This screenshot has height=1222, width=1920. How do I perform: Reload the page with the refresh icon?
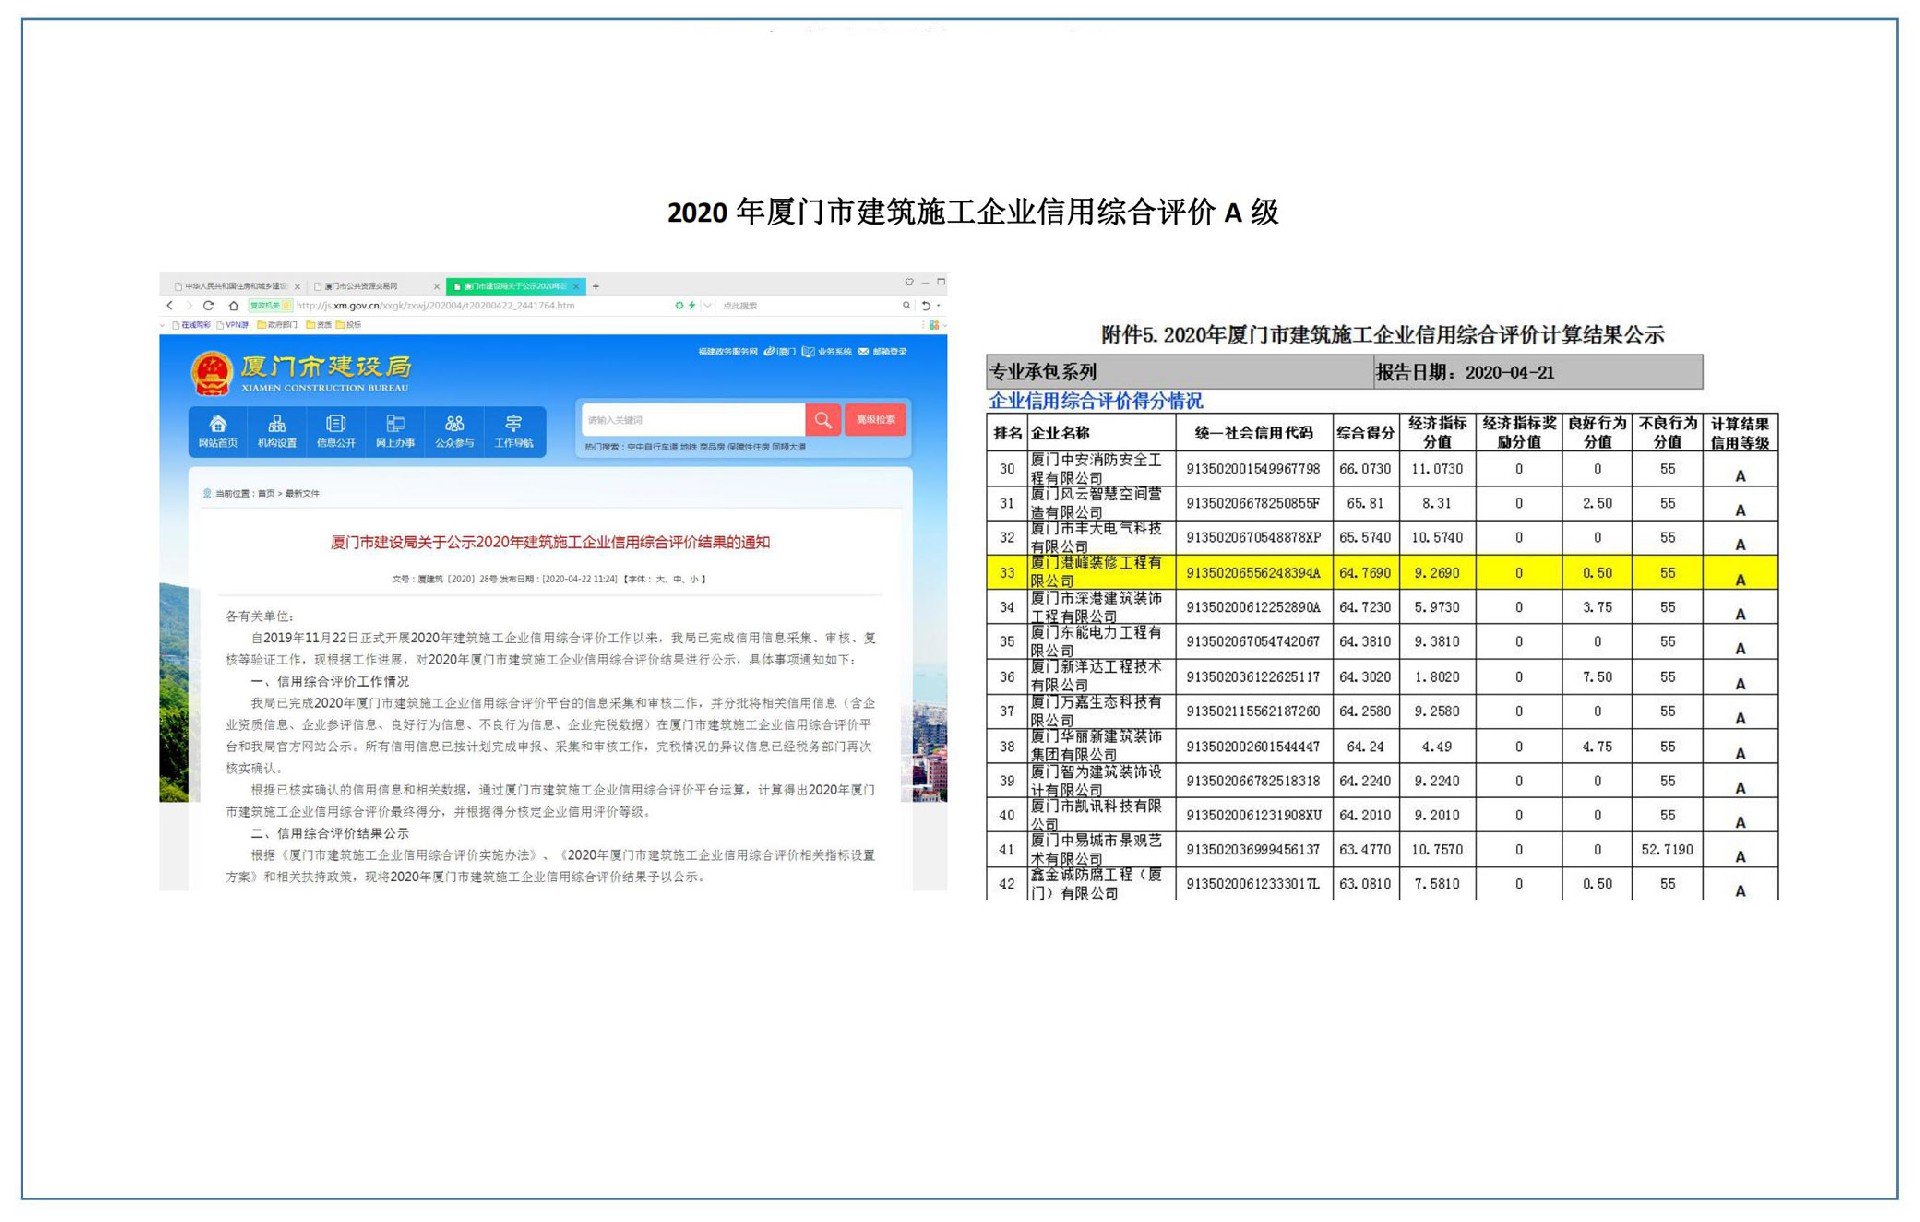click(208, 305)
